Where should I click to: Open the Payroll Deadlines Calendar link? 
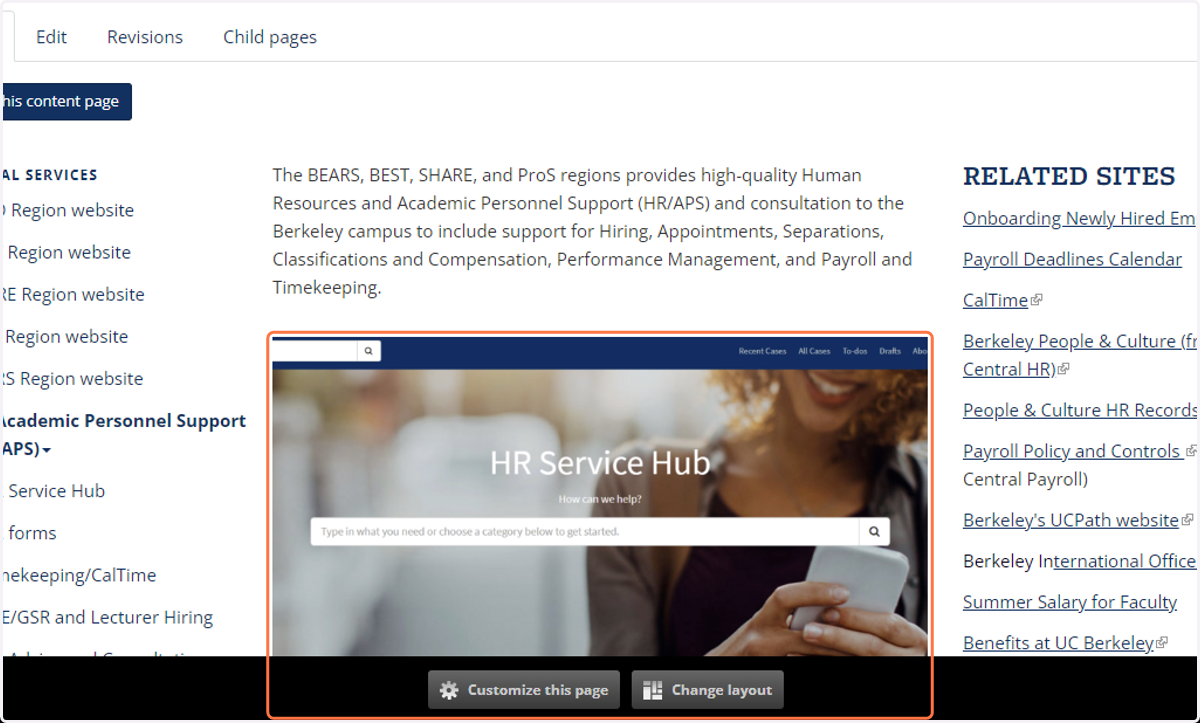point(1072,259)
